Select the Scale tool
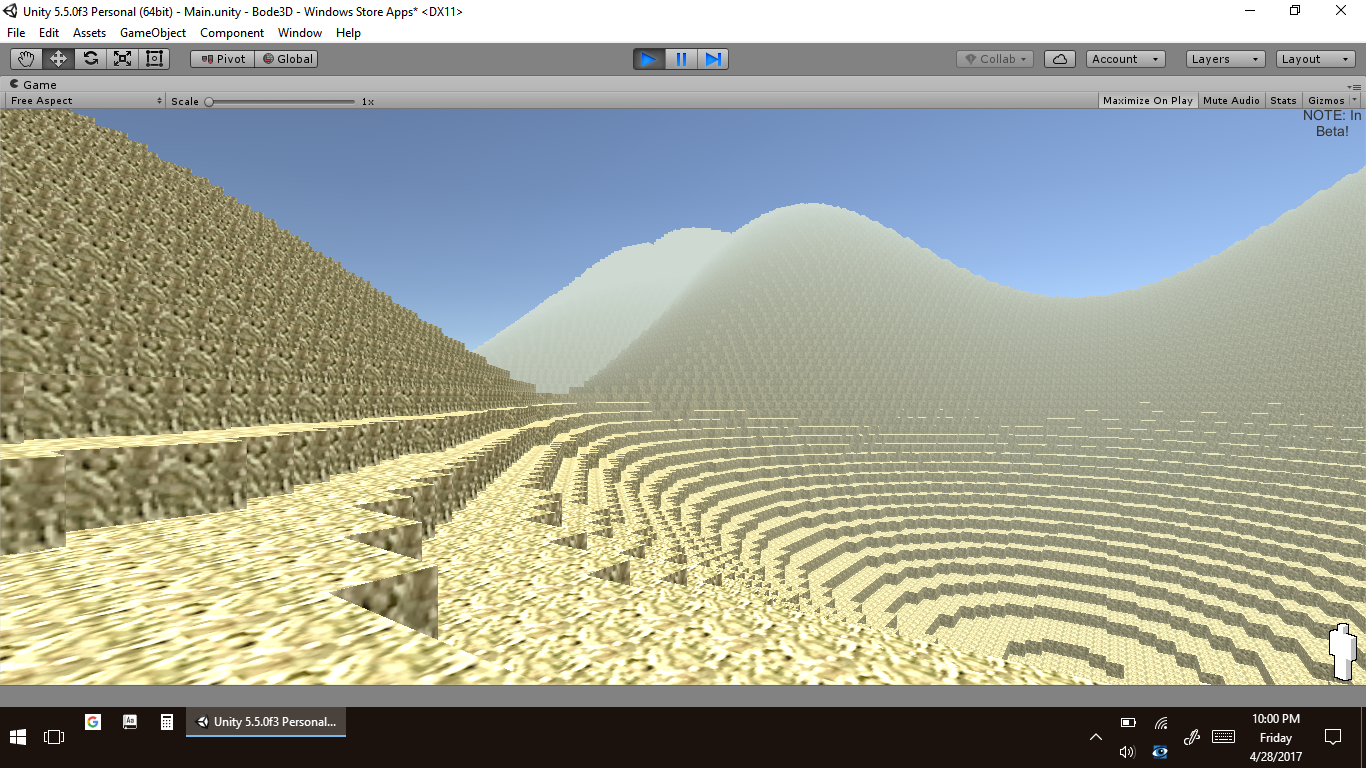The width and height of the screenshot is (1366, 768). [122, 59]
